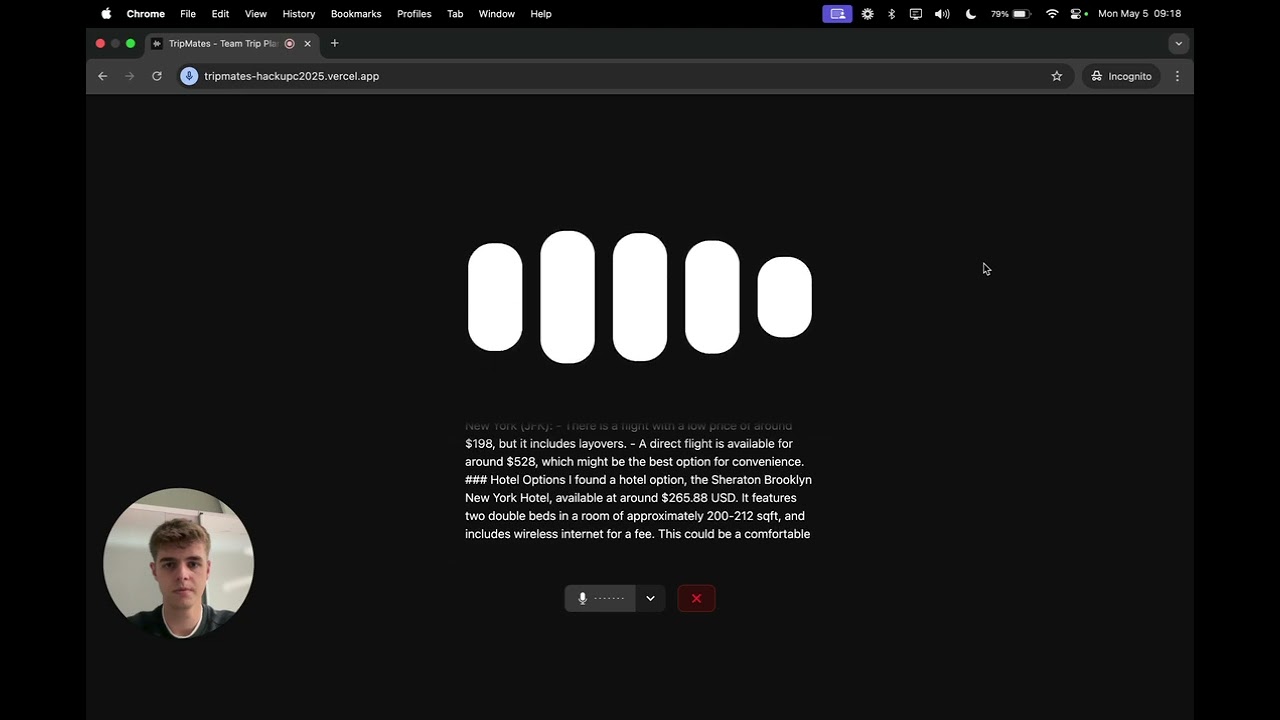Click microphone permission icon in address bar

(189, 76)
